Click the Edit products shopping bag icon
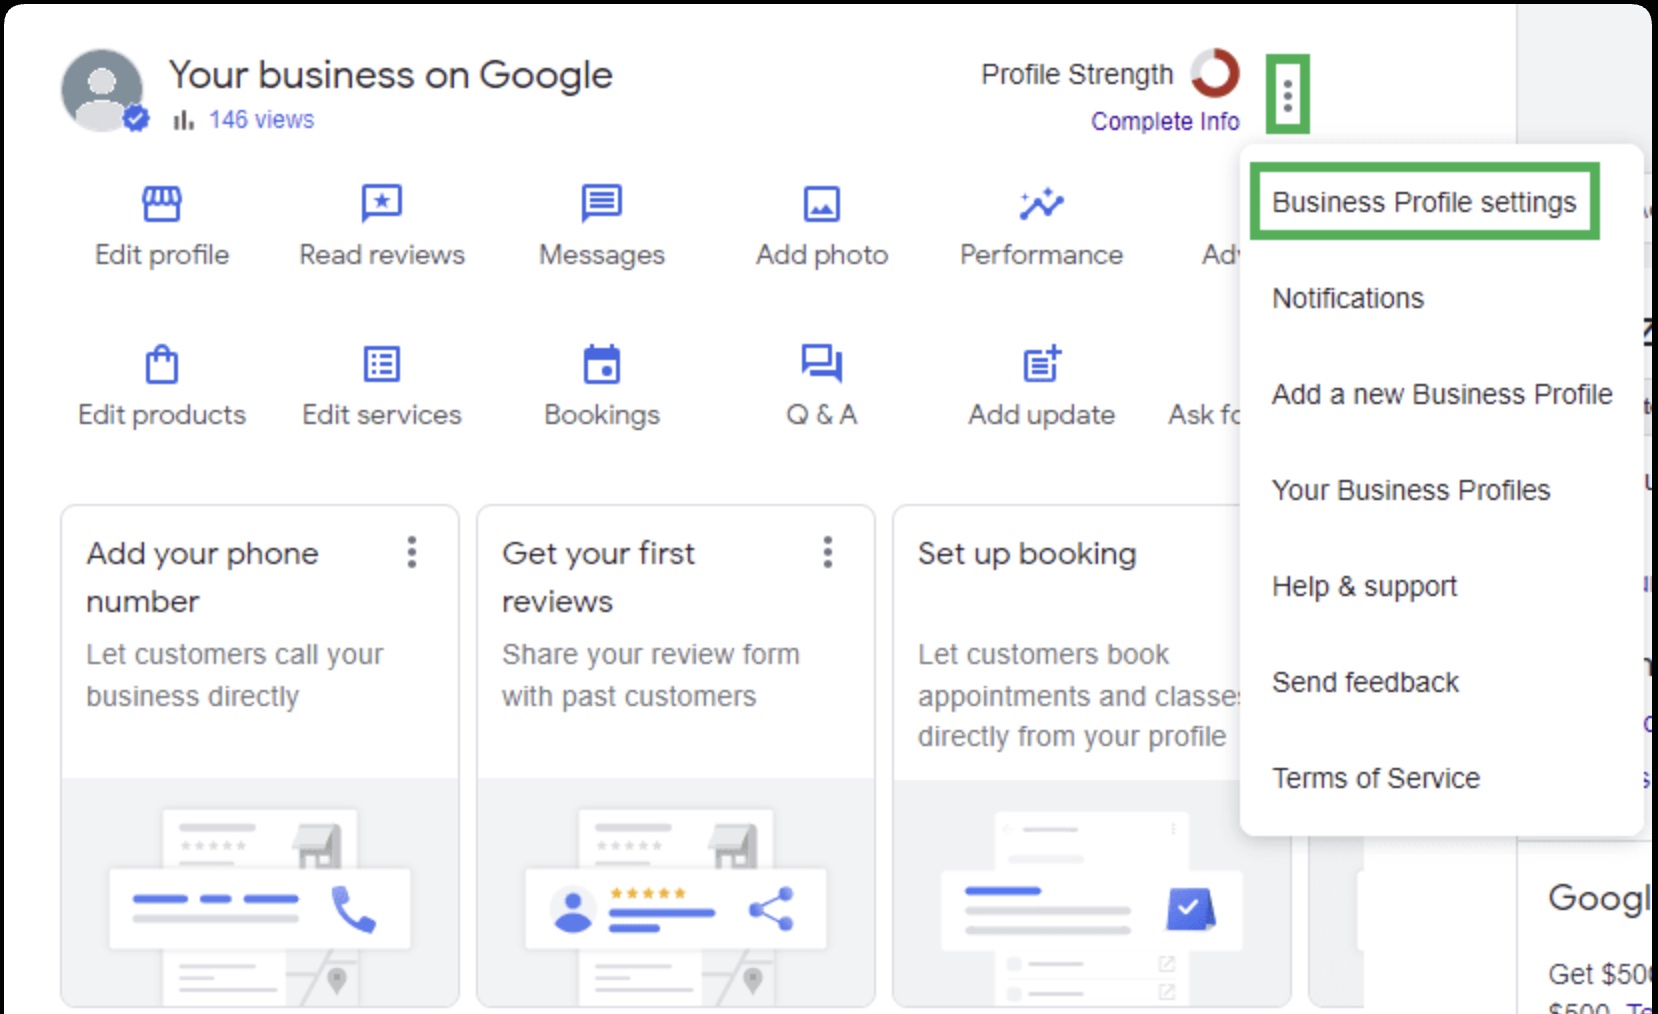1658x1014 pixels. coord(162,364)
